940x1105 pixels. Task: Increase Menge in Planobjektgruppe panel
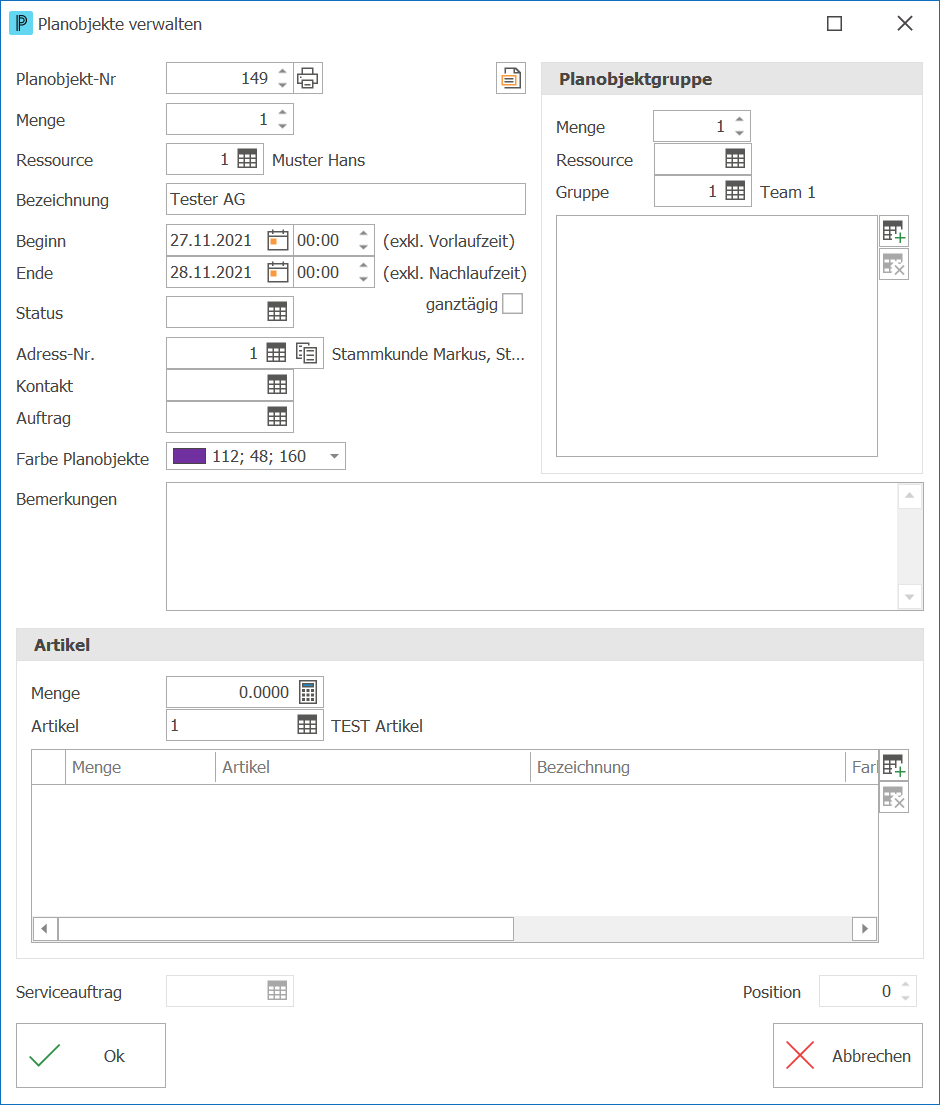pyautogui.click(x=739, y=120)
